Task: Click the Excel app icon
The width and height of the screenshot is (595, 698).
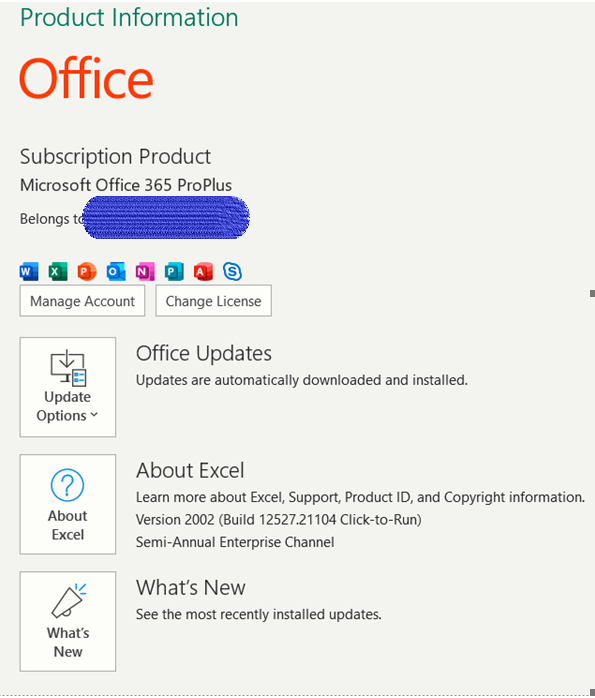Action: [x=58, y=271]
